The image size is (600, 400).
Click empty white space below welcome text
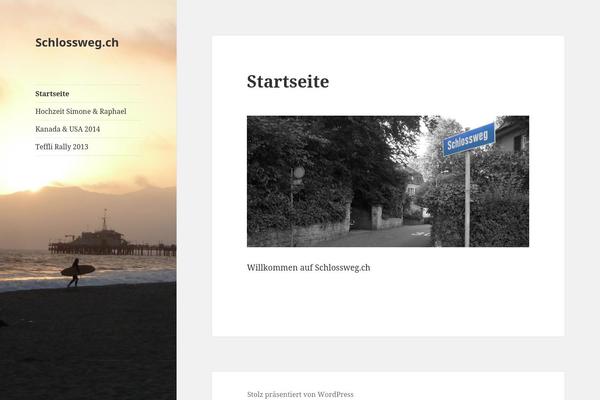[x=388, y=304]
